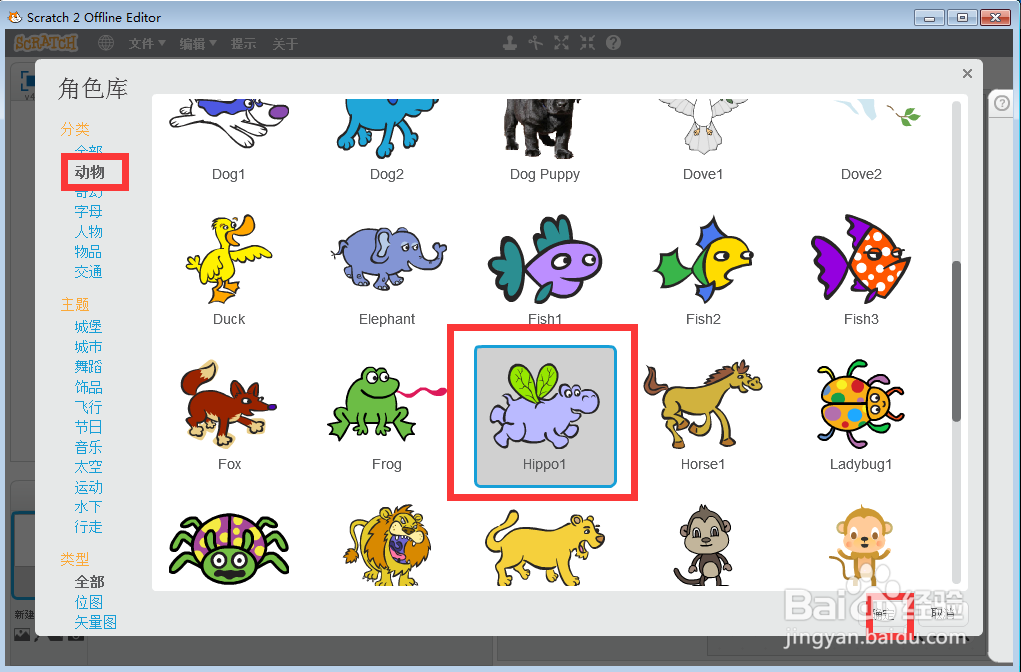Select the grow sprite tool
This screenshot has width=1021, height=672.
tap(561, 43)
